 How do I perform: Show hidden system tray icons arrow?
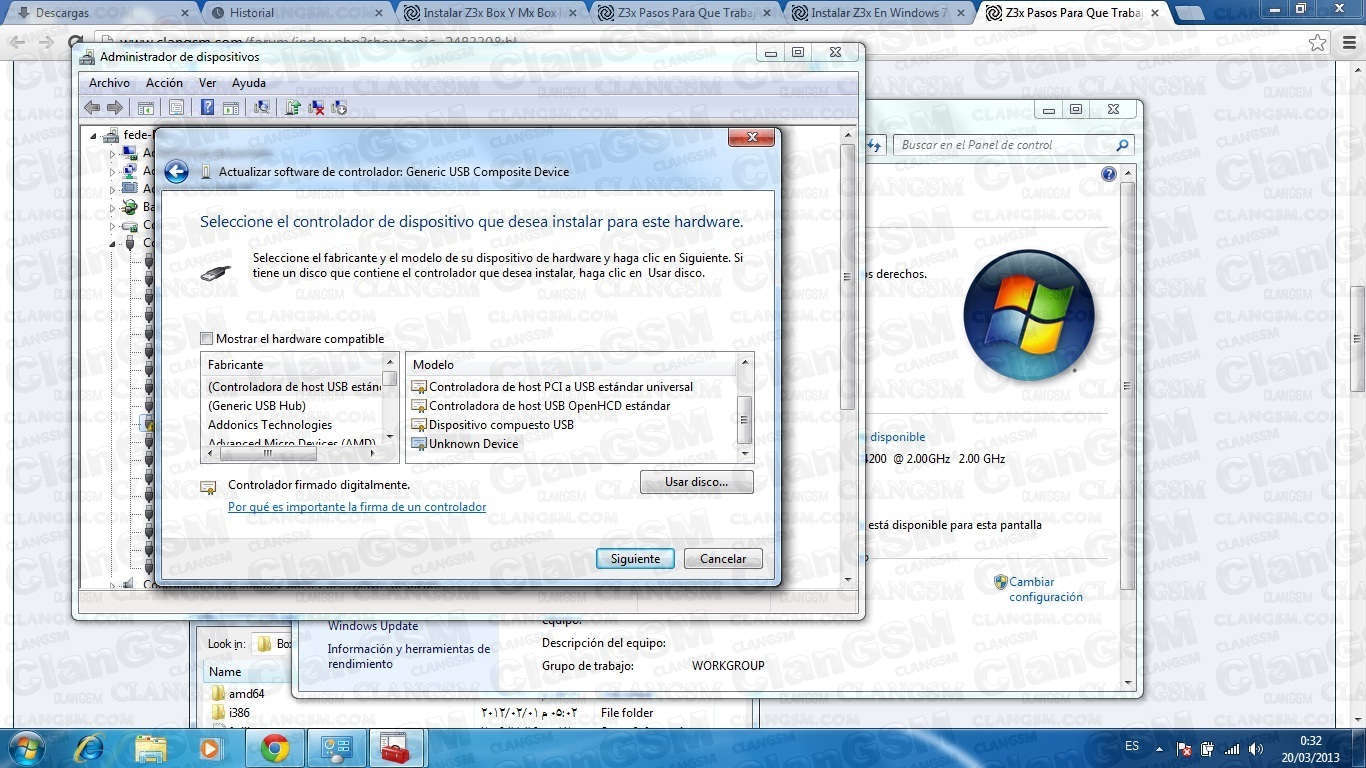(1159, 749)
